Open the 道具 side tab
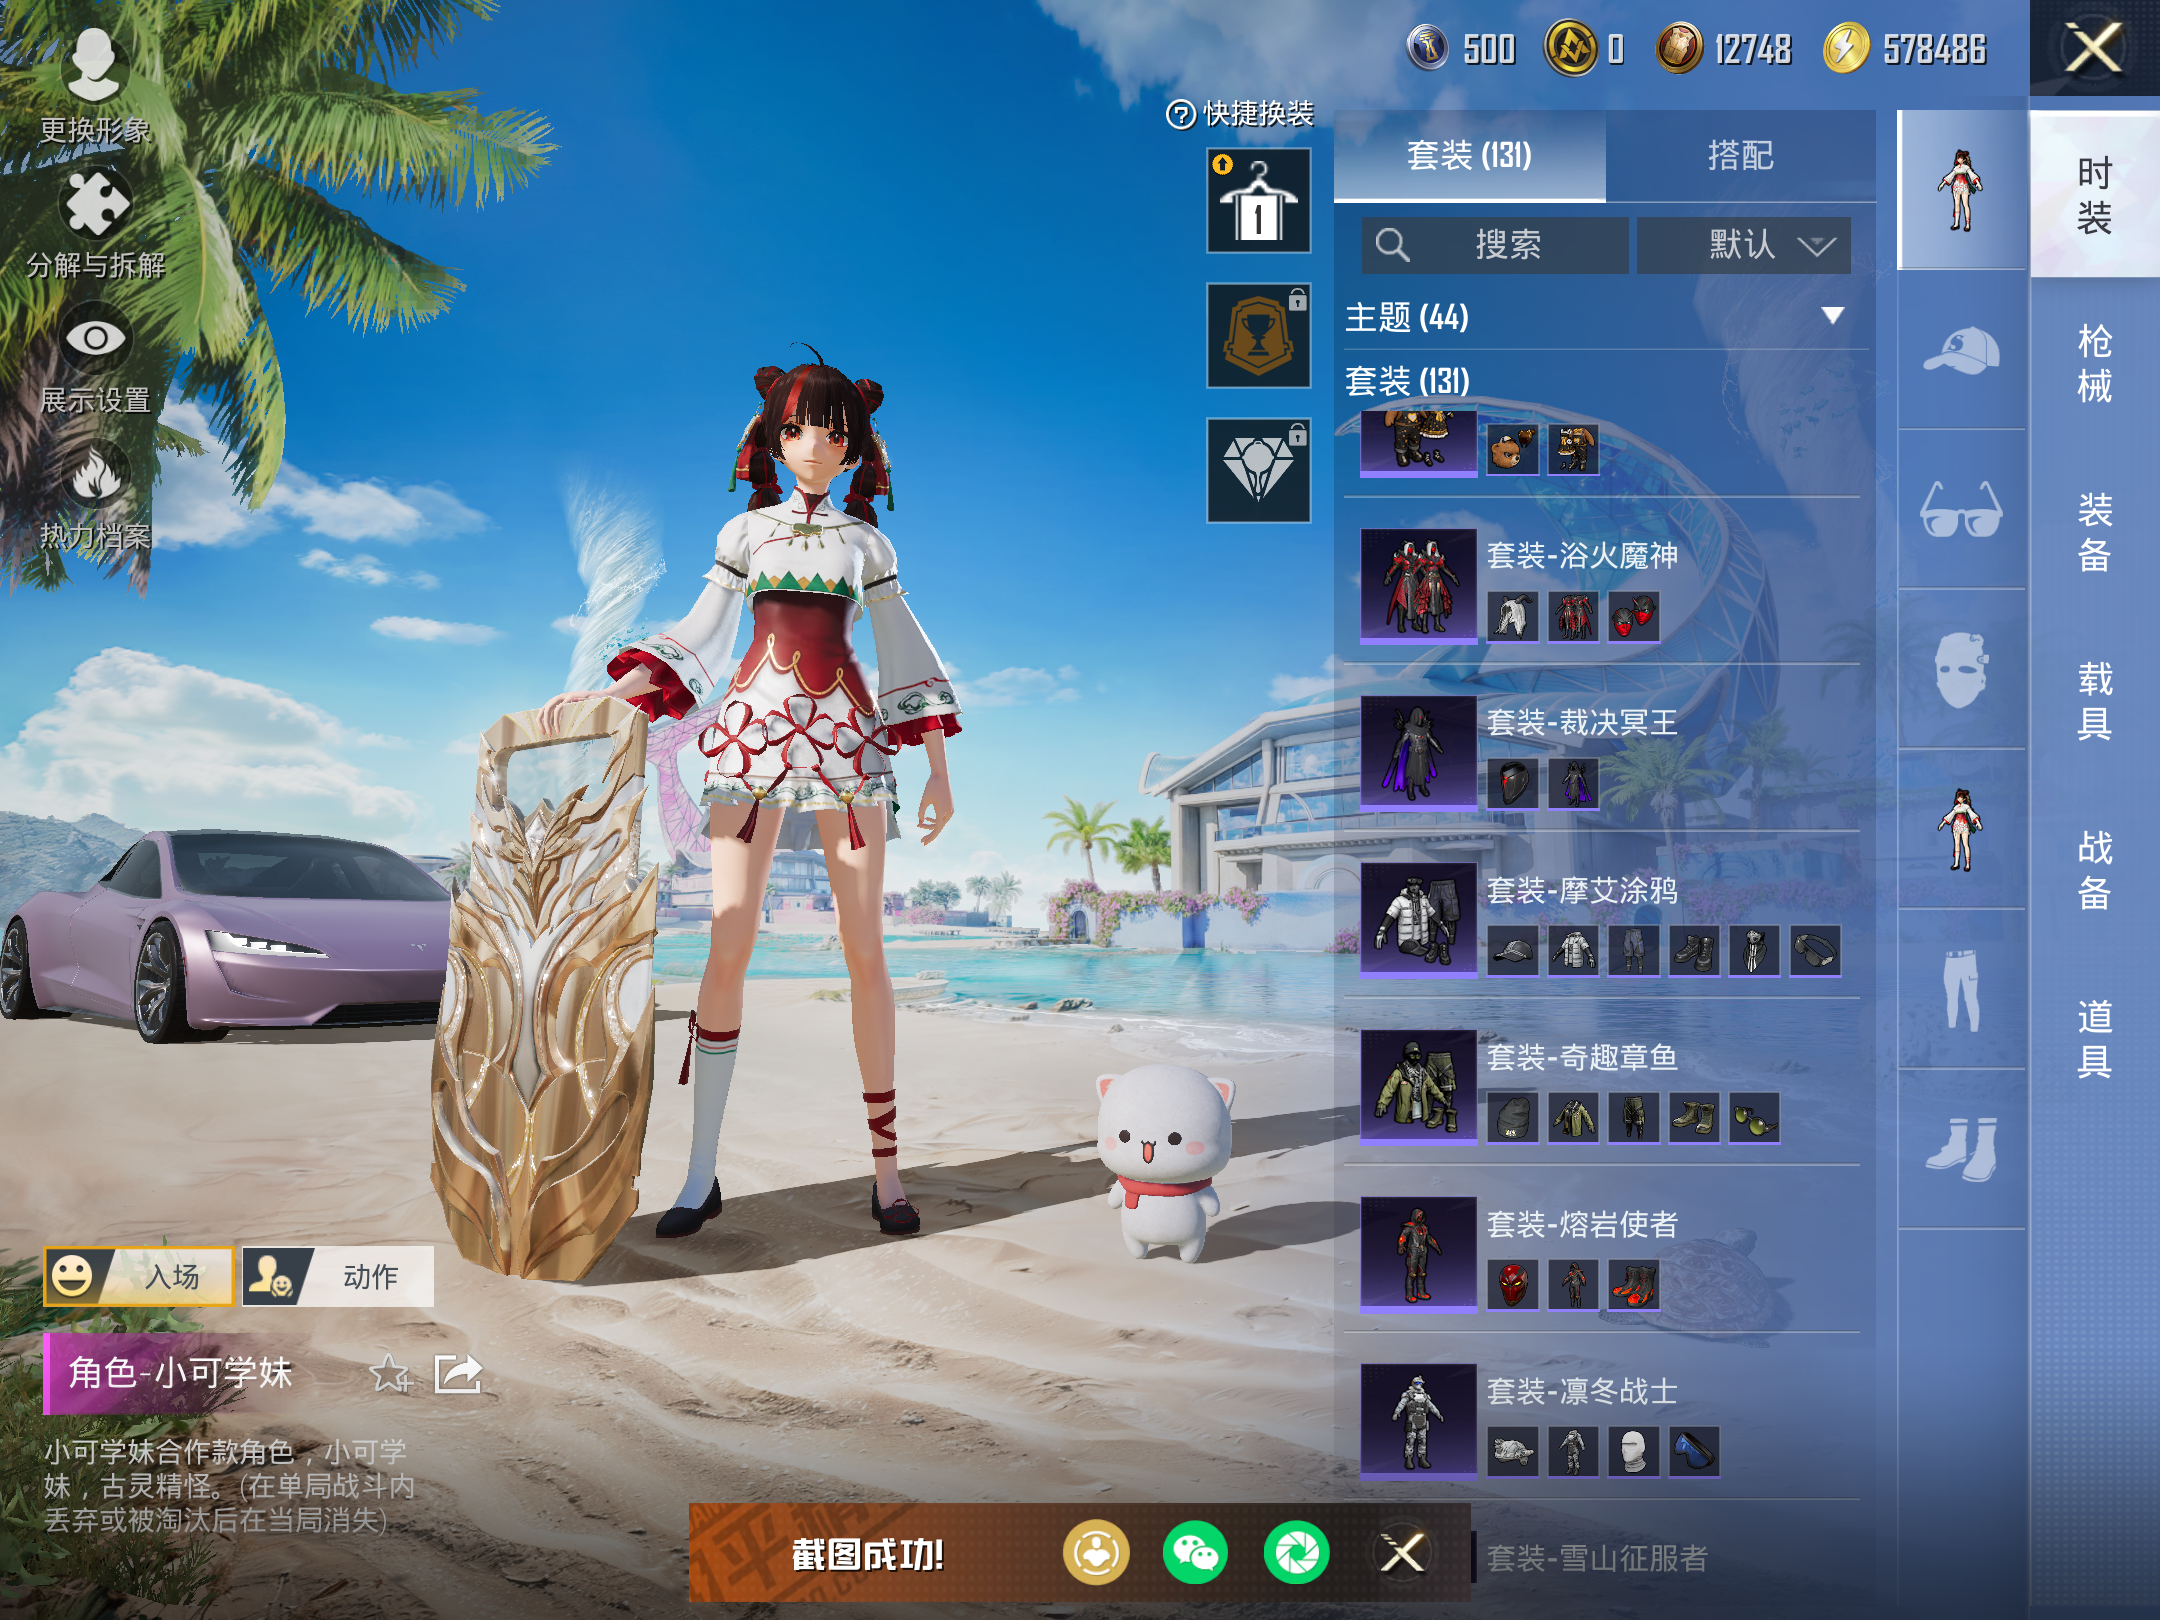 [x=2094, y=1038]
